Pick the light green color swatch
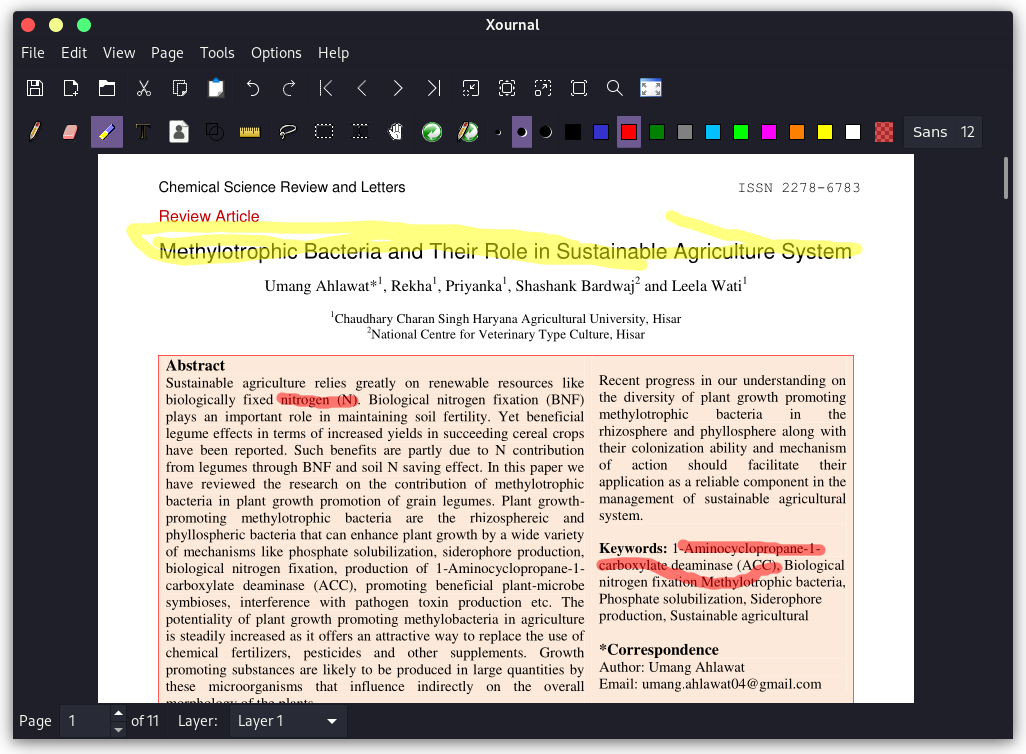This screenshot has height=754, width=1026. (741, 132)
